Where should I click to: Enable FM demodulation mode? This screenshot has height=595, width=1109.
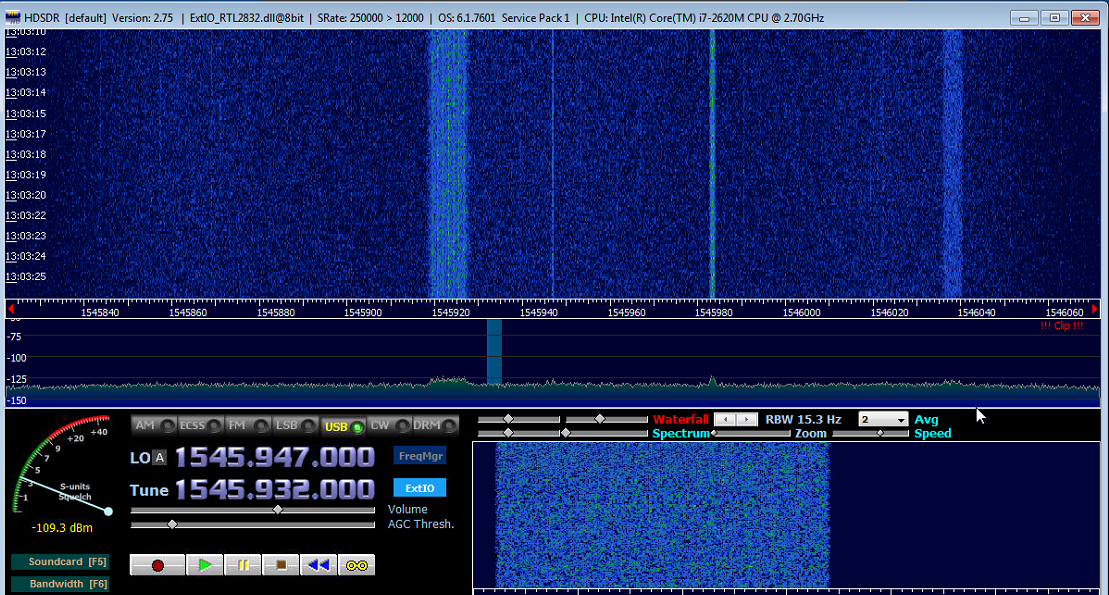(243, 426)
